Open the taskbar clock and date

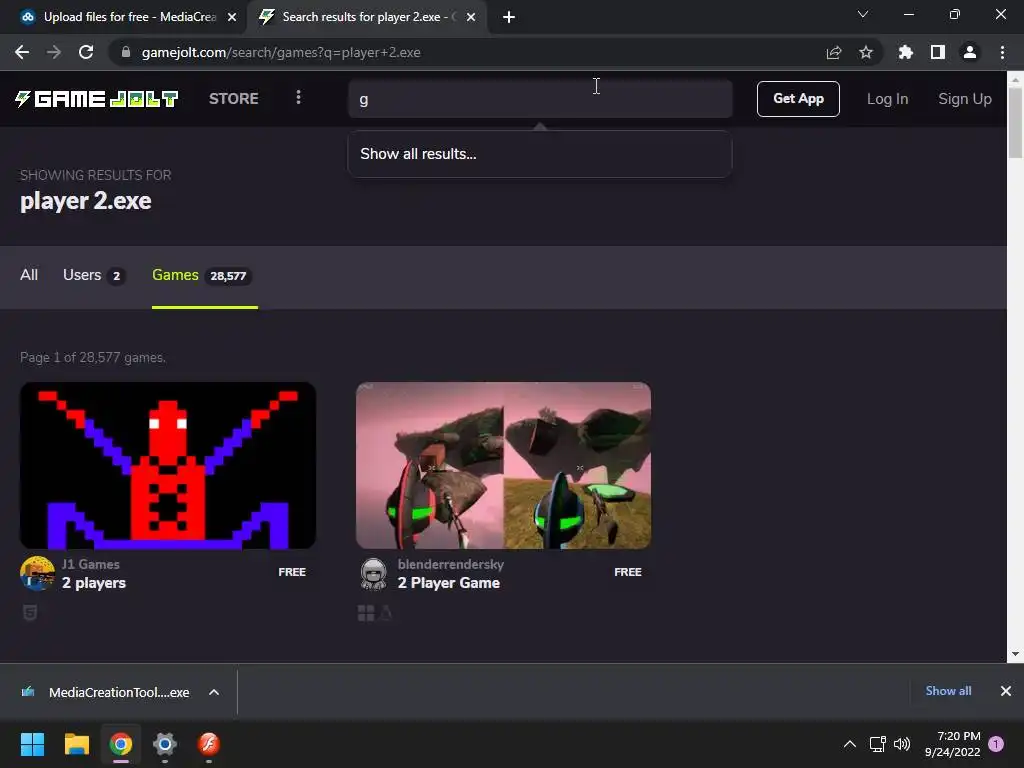point(953,744)
